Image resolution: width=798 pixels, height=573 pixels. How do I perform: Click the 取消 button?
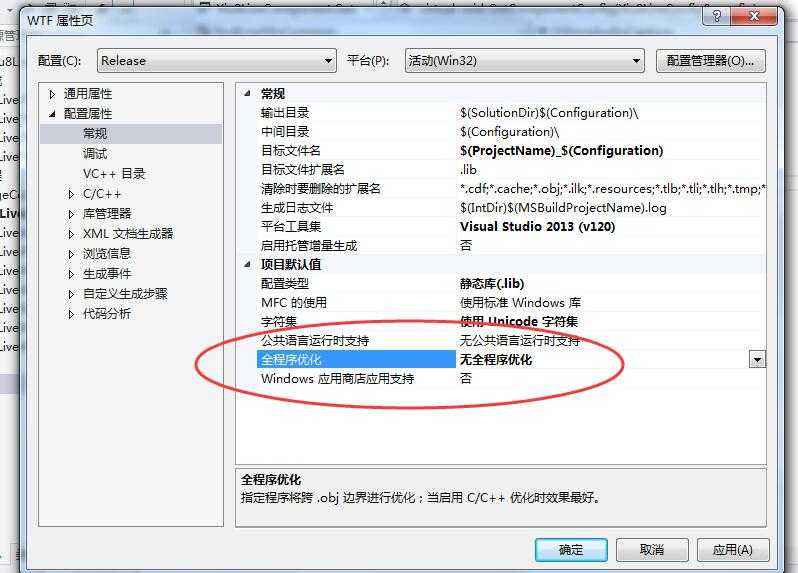tap(652, 550)
